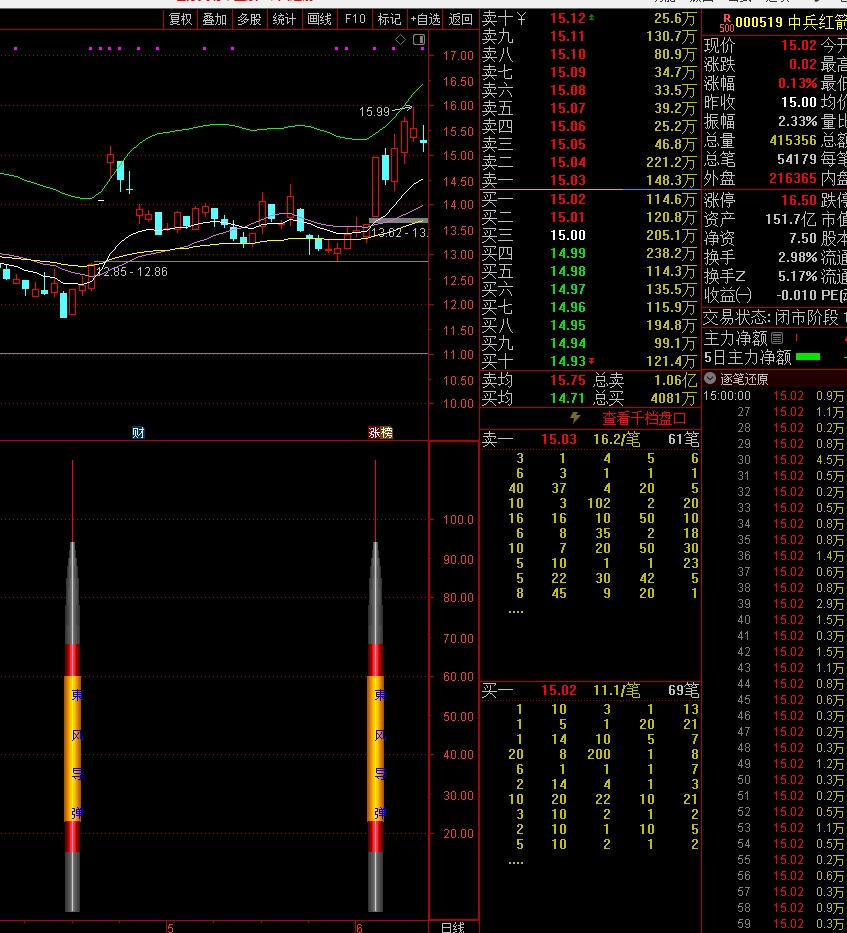Click the 日线 period label
The height and width of the screenshot is (933, 847).
pyautogui.click(x=452, y=926)
